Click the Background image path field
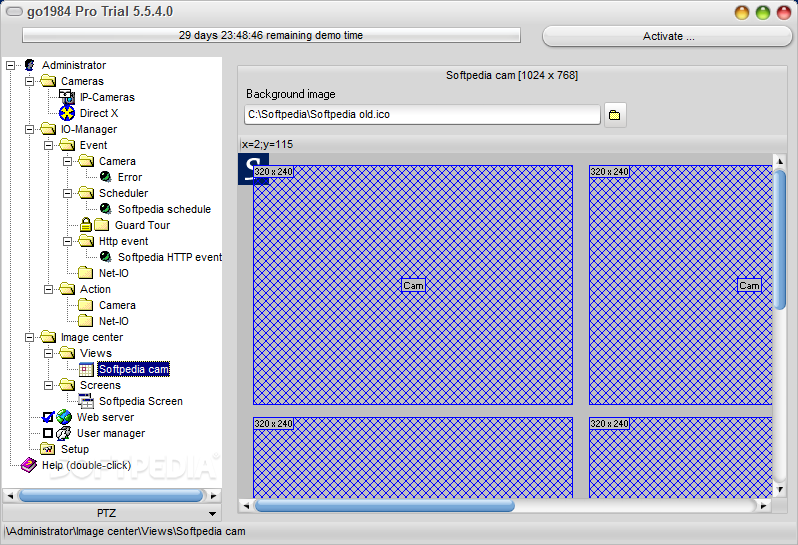798x545 pixels. (x=422, y=114)
